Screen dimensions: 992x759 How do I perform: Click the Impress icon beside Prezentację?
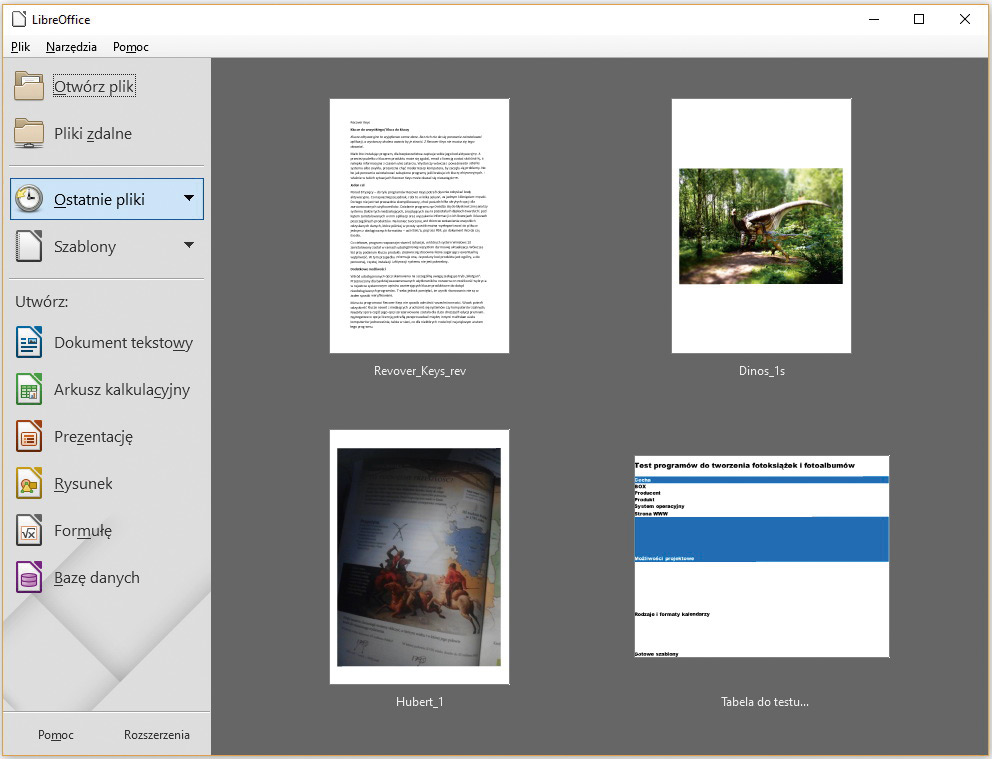29,437
